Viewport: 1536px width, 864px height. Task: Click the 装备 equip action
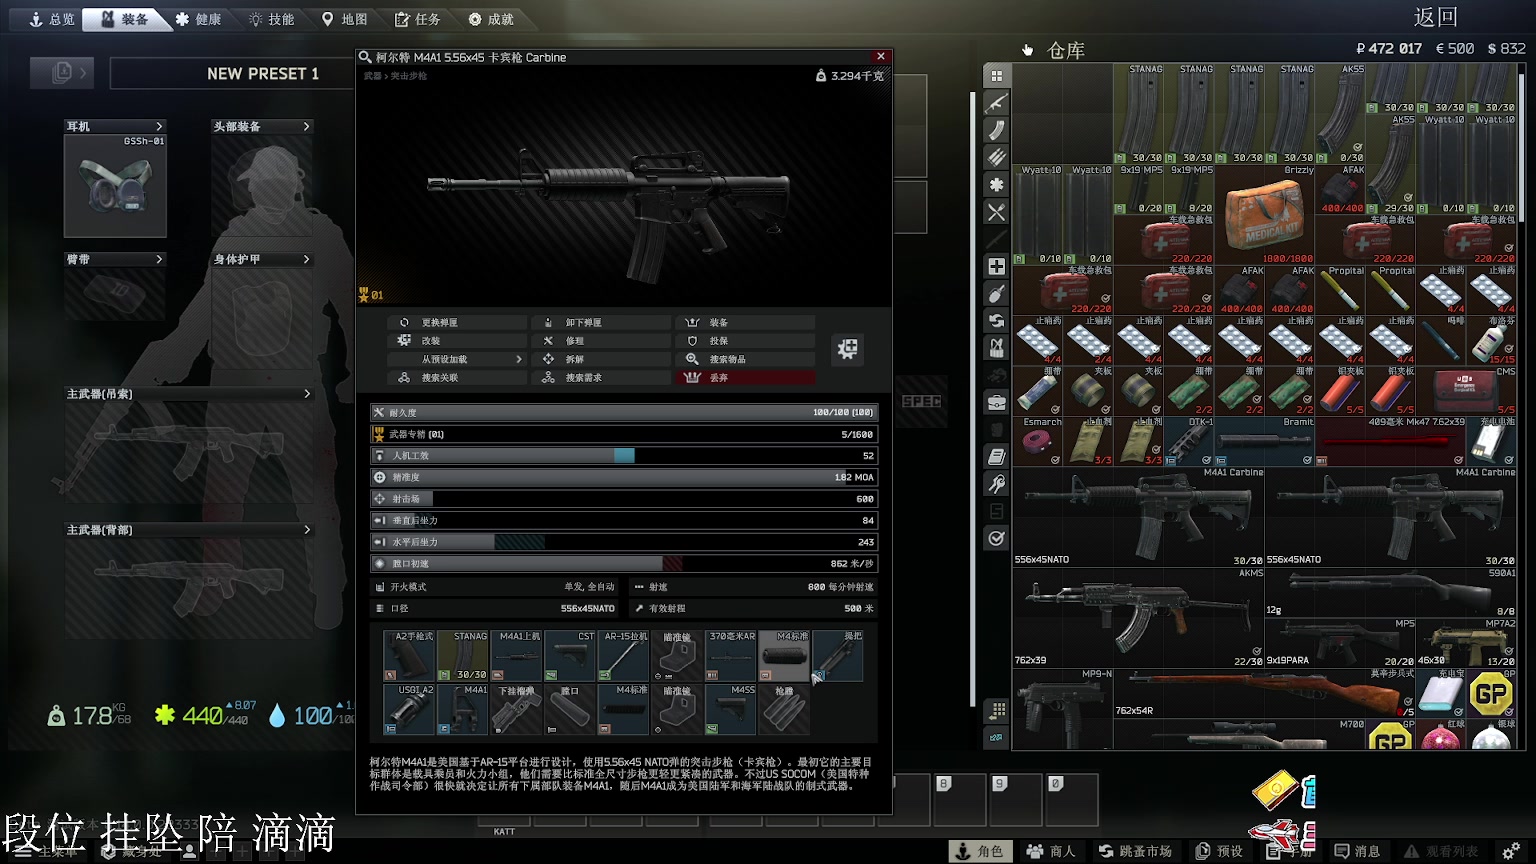click(x=745, y=322)
